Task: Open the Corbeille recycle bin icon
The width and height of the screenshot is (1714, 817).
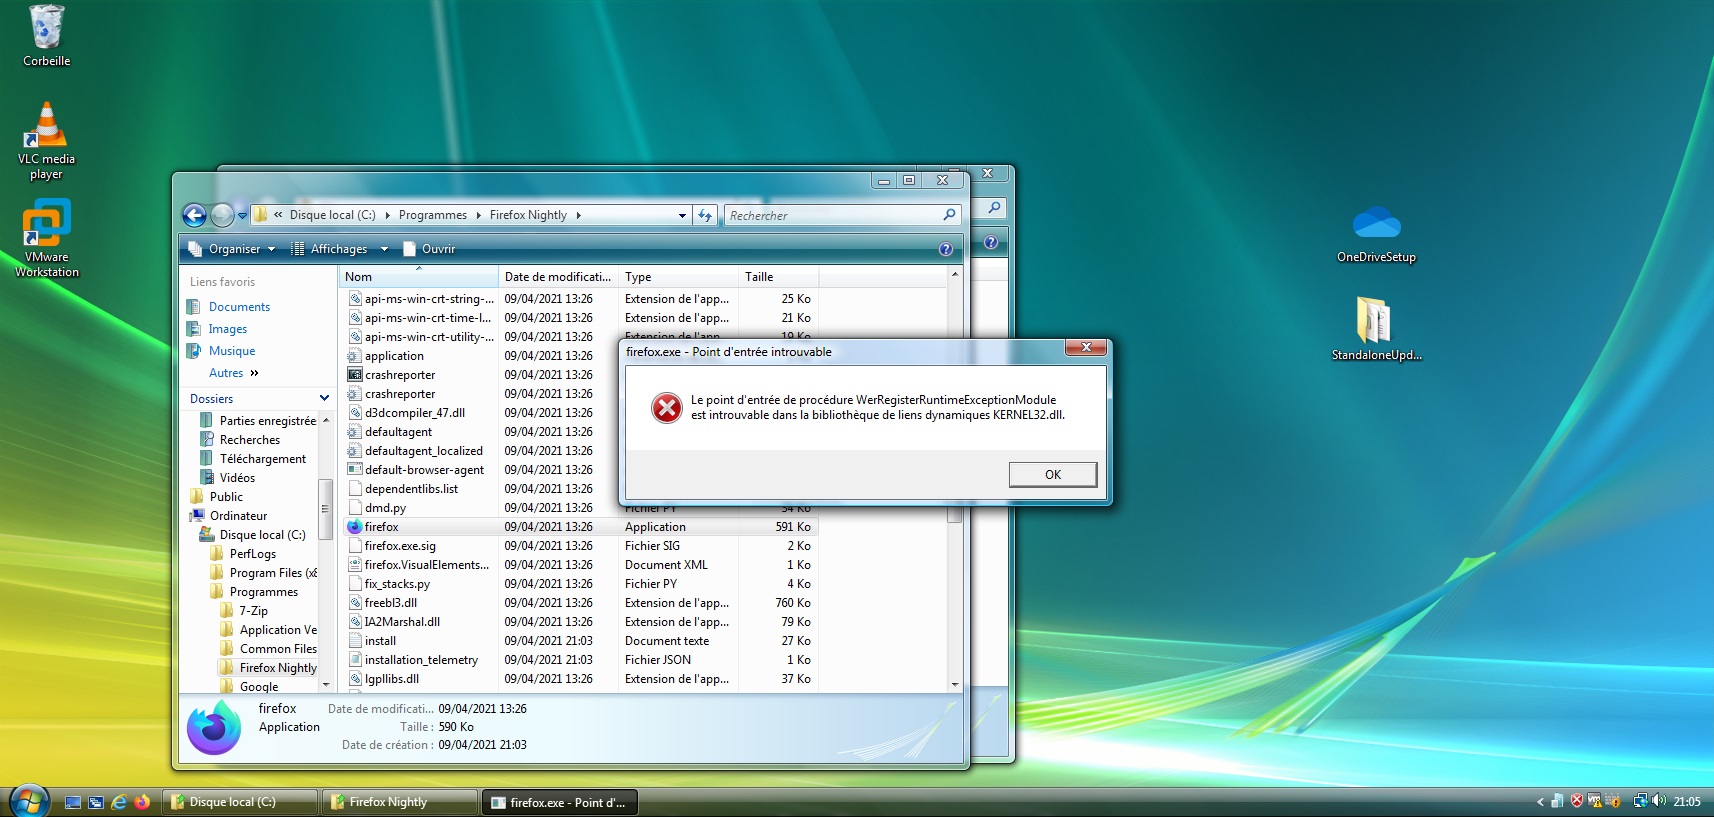Action: (46, 36)
